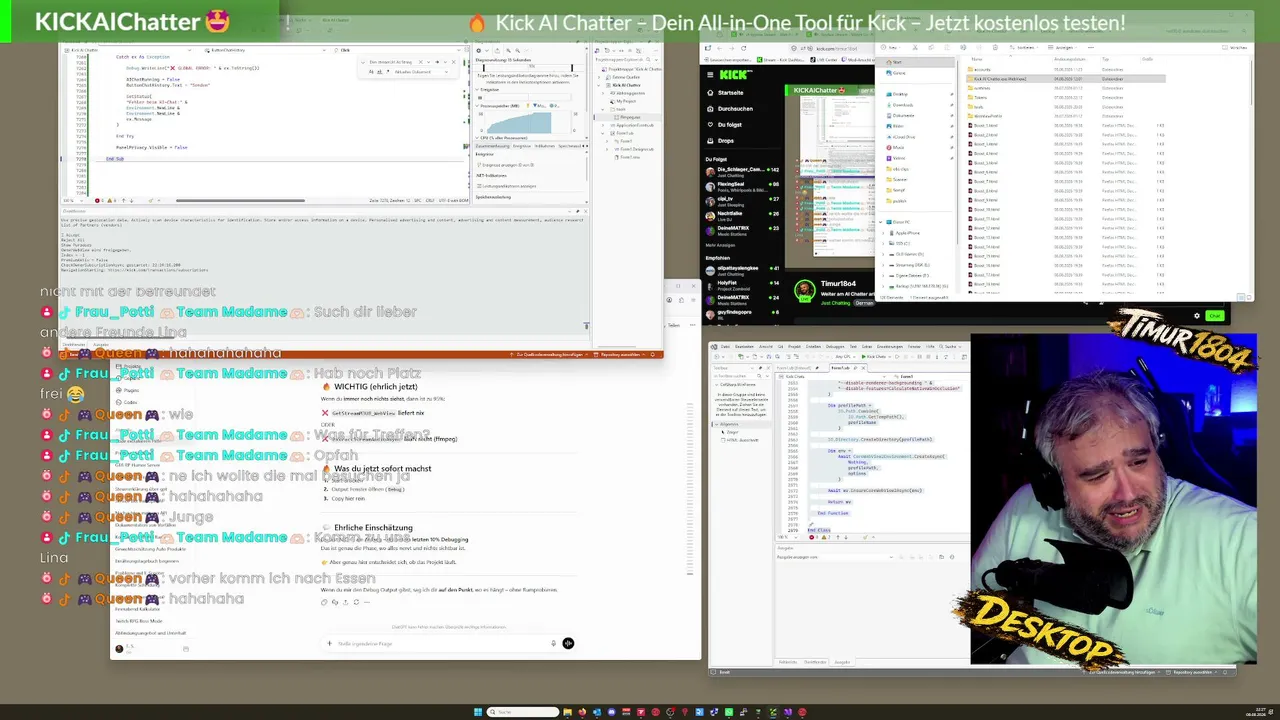Start Kick Chats run button in toolbar
The image size is (1280, 720).
pyautogui.click(x=875, y=357)
